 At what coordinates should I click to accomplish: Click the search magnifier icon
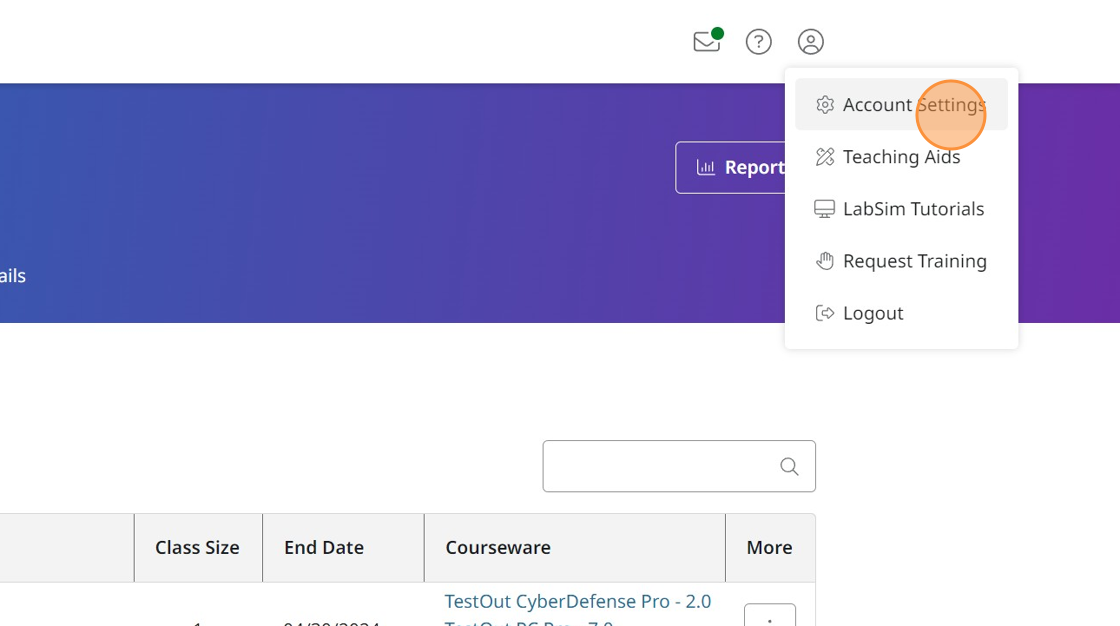(789, 466)
